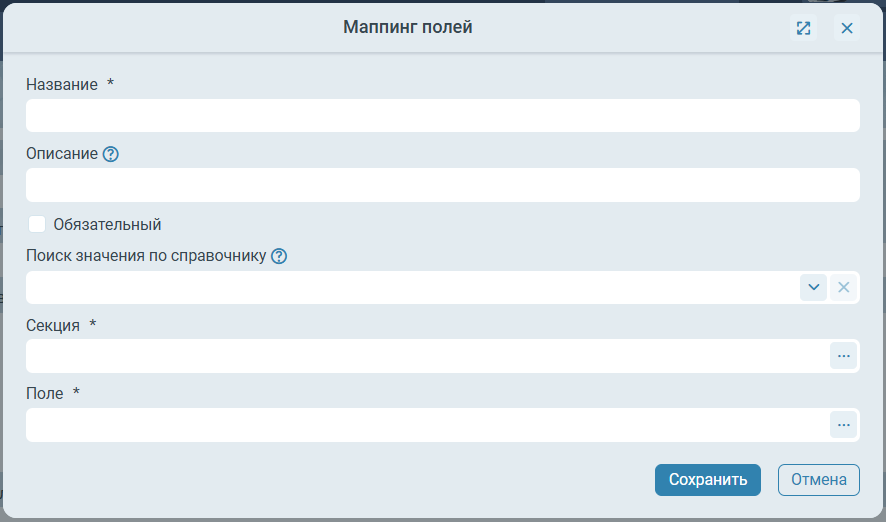Focus the Описание text field

(x=443, y=185)
